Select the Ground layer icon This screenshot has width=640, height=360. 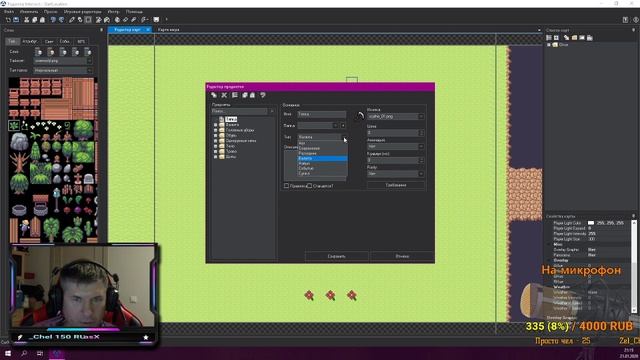38,52
